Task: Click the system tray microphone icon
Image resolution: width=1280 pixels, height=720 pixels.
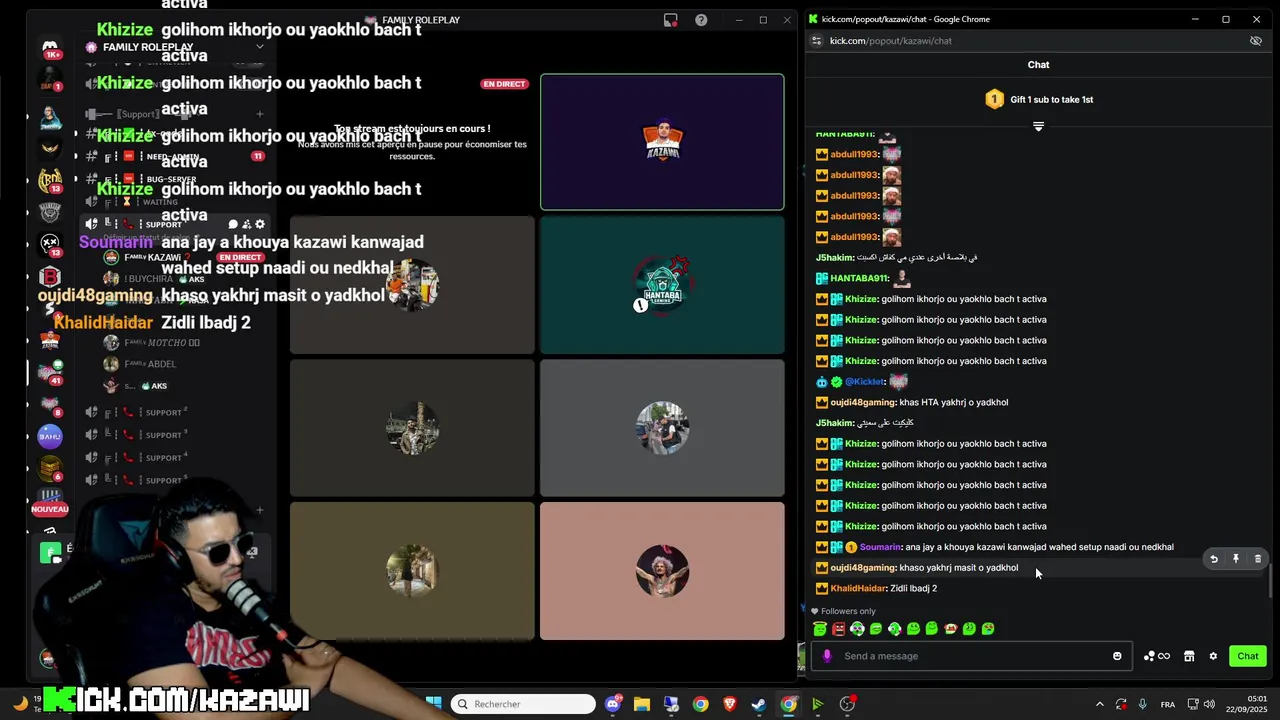Action: click(x=1142, y=705)
